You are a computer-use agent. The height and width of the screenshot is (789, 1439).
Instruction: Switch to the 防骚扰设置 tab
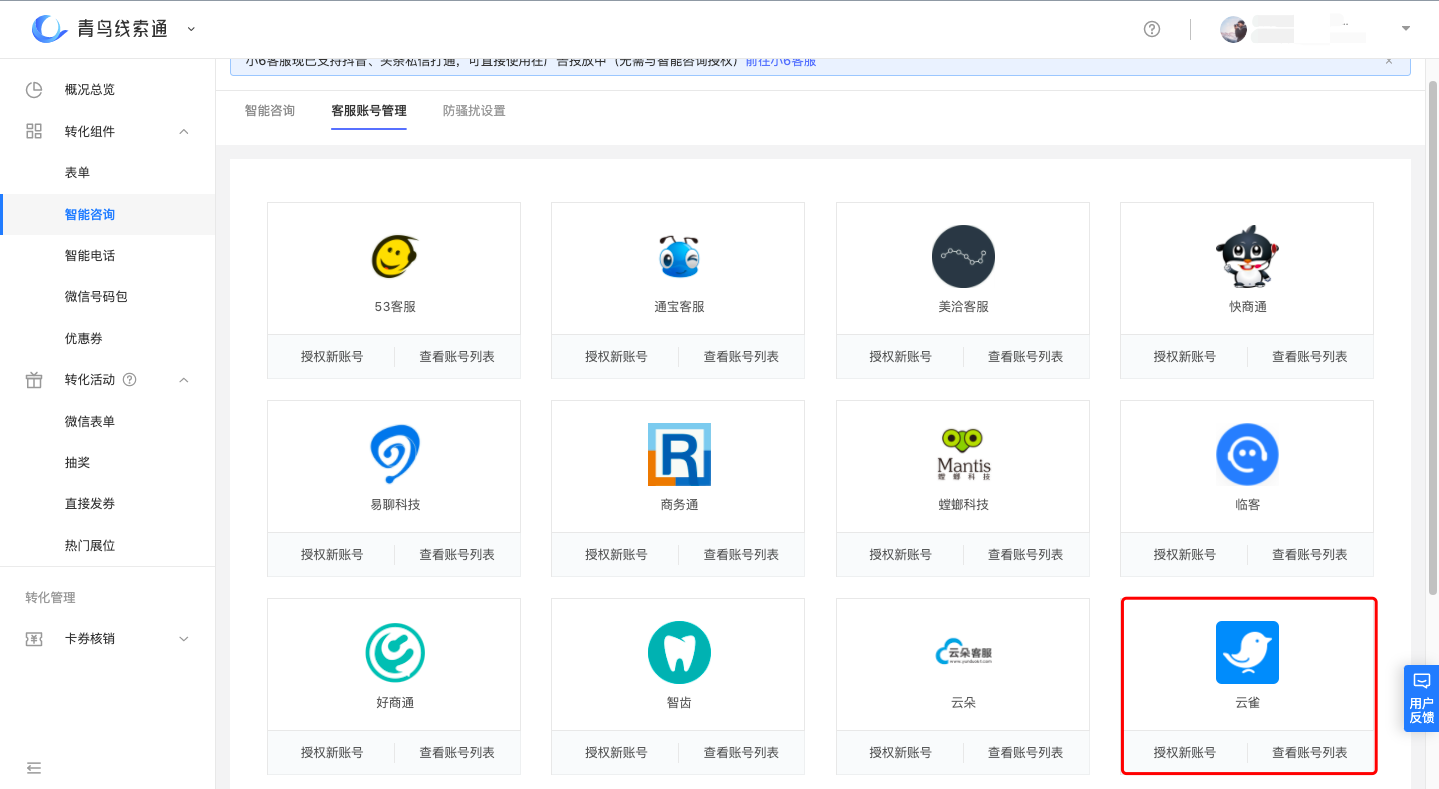click(x=473, y=111)
